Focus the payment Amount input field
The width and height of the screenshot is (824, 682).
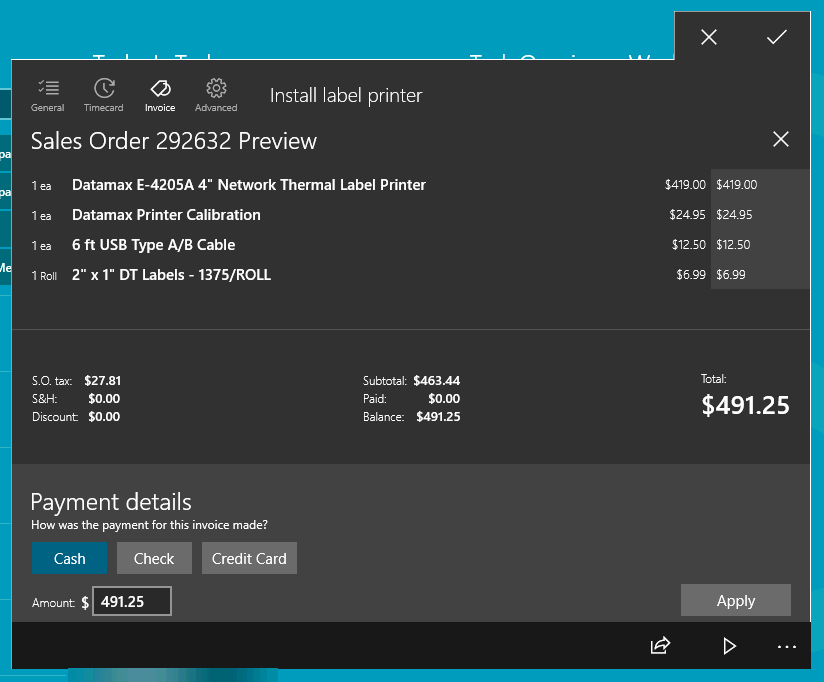pos(132,601)
